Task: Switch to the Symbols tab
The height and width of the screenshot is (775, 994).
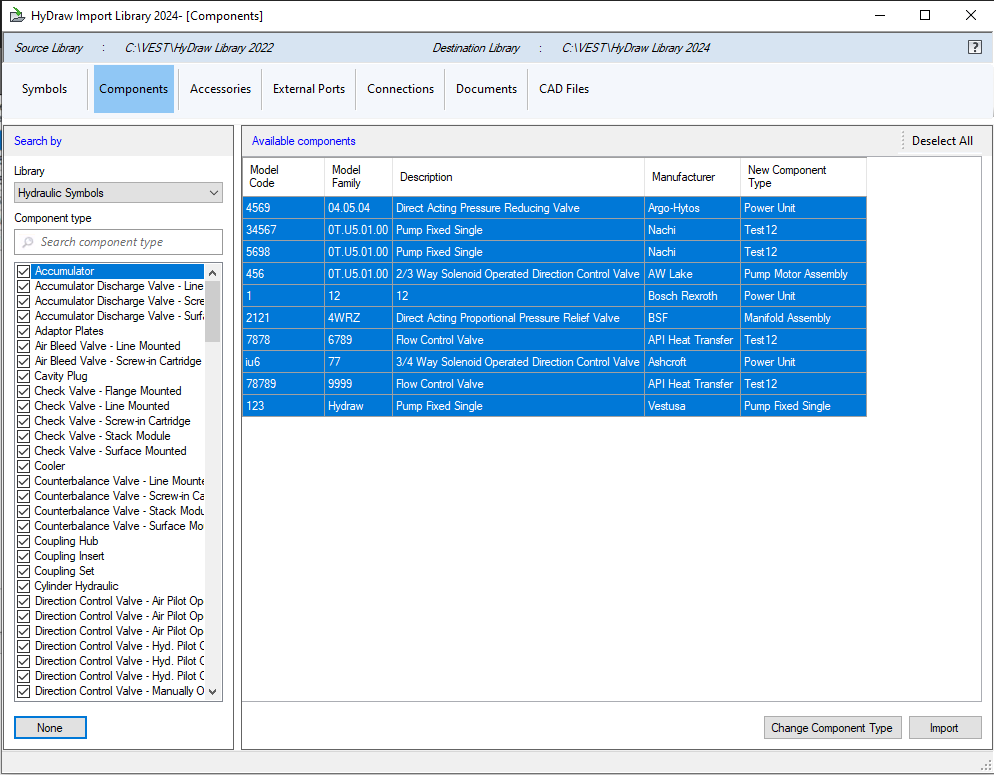Action: (44, 88)
